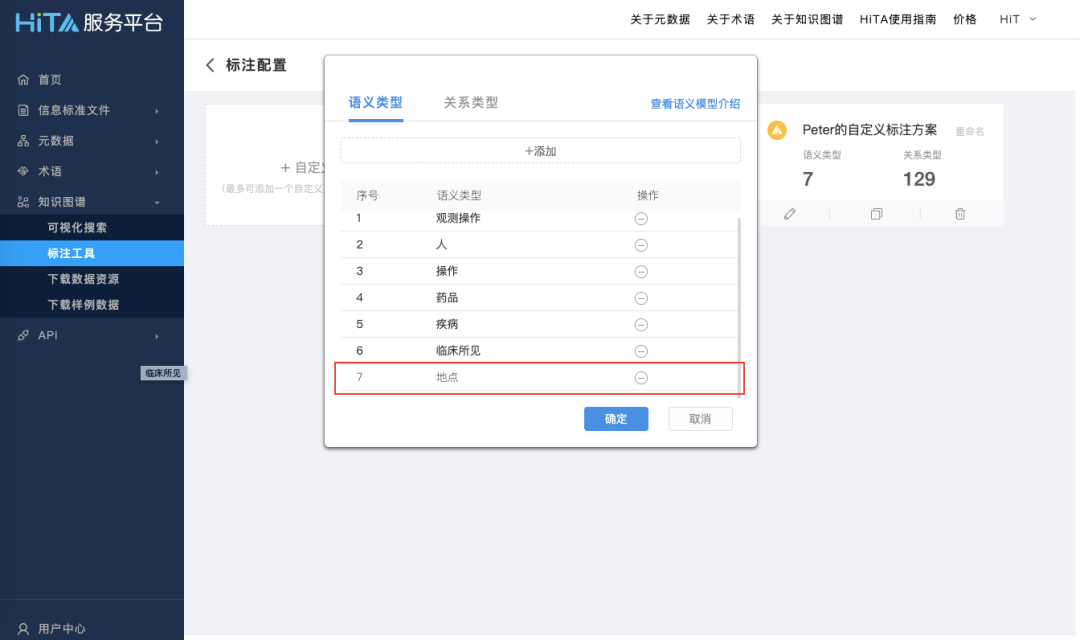Click the 观测操作 cell in row 1
Viewport: 1080px width, 640px height.
[458, 218]
